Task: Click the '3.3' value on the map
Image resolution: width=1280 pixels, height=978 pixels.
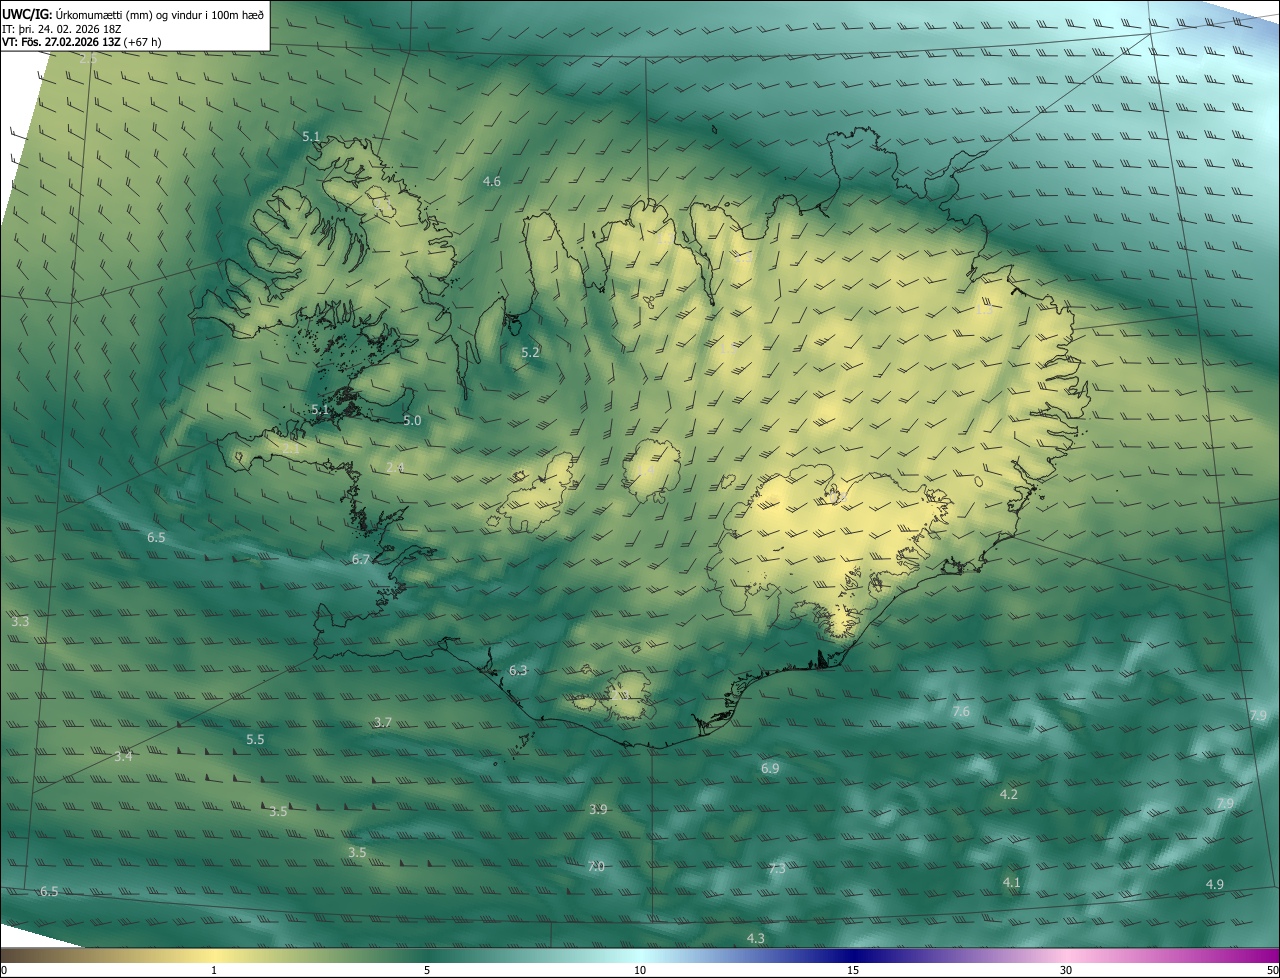Action: point(20,621)
